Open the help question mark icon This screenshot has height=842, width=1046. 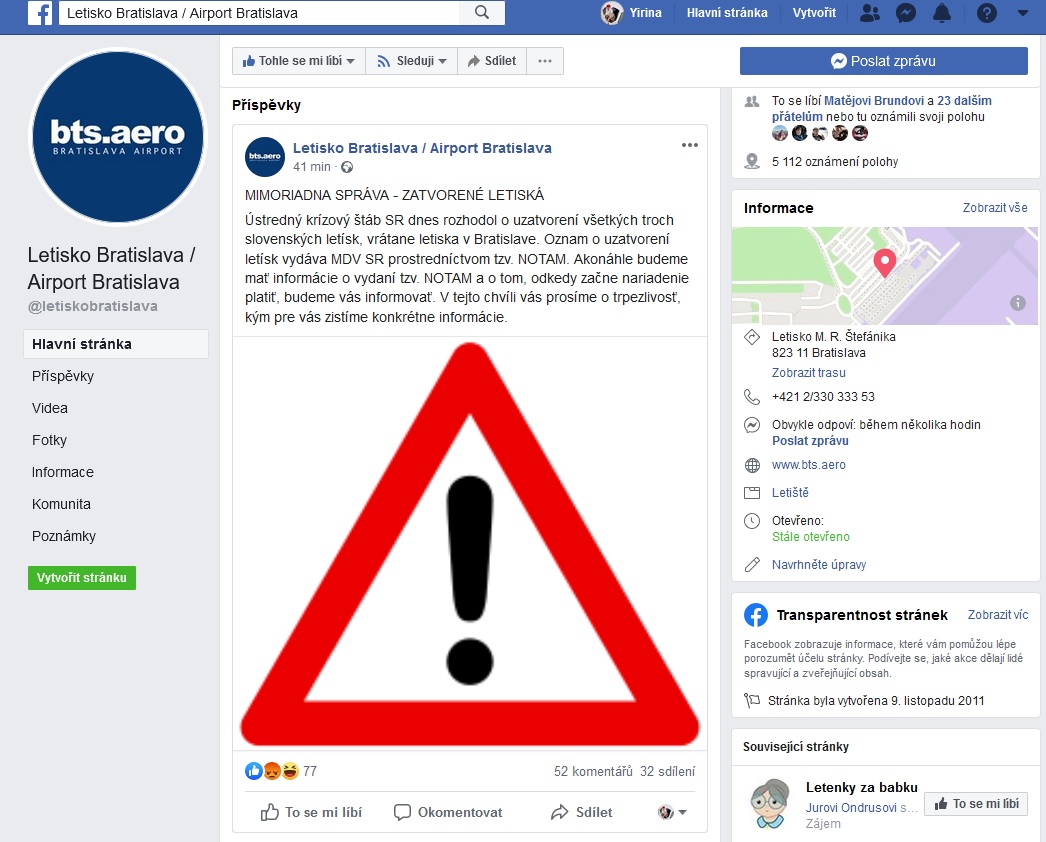[987, 13]
